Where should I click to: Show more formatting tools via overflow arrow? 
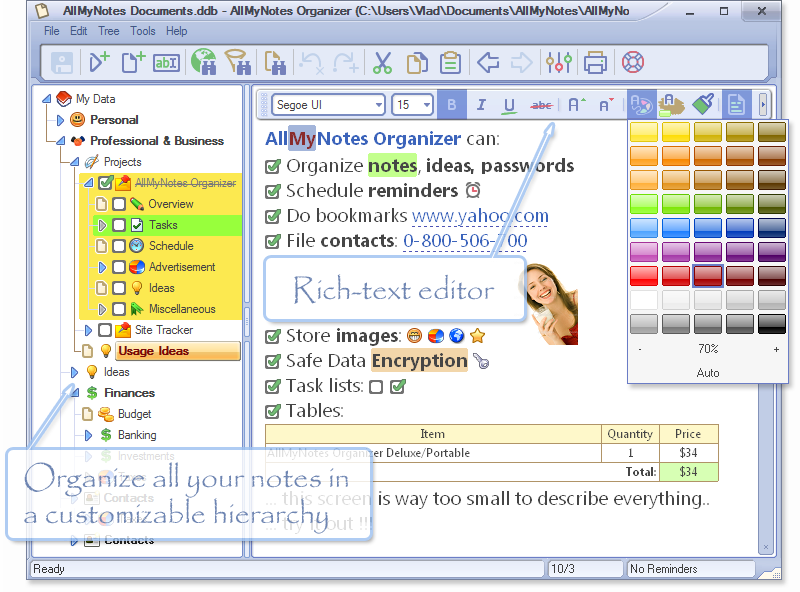pos(763,105)
